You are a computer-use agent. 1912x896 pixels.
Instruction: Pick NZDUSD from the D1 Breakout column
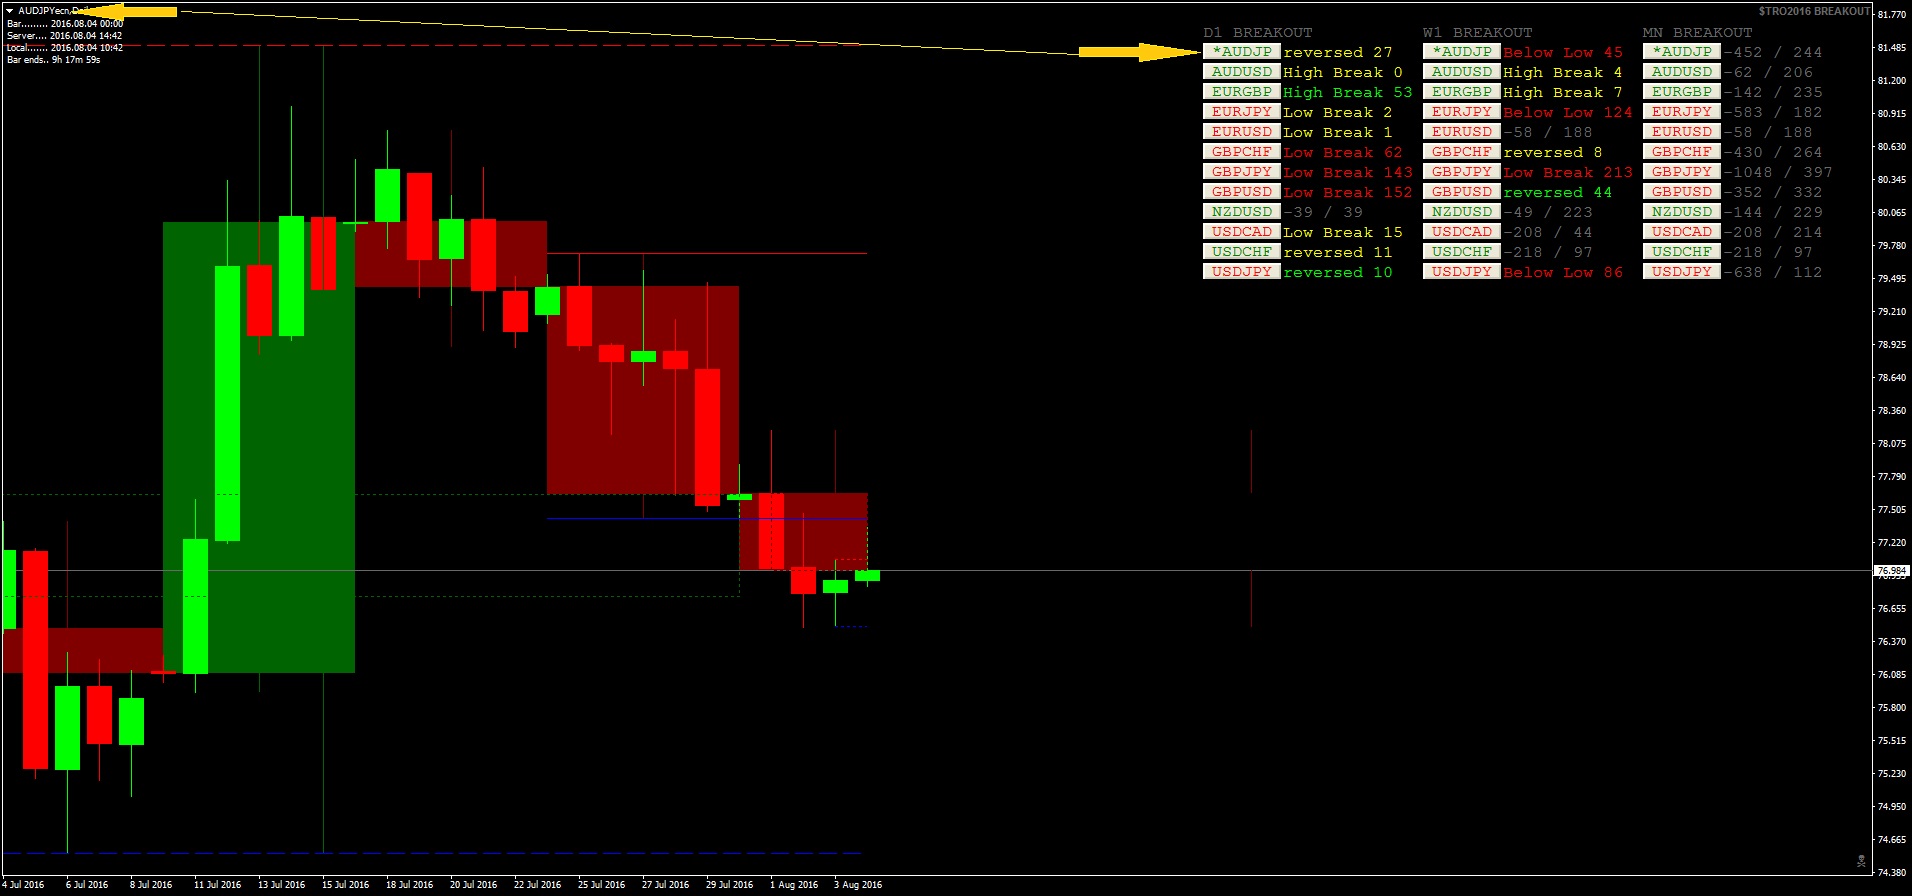(x=1241, y=212)
